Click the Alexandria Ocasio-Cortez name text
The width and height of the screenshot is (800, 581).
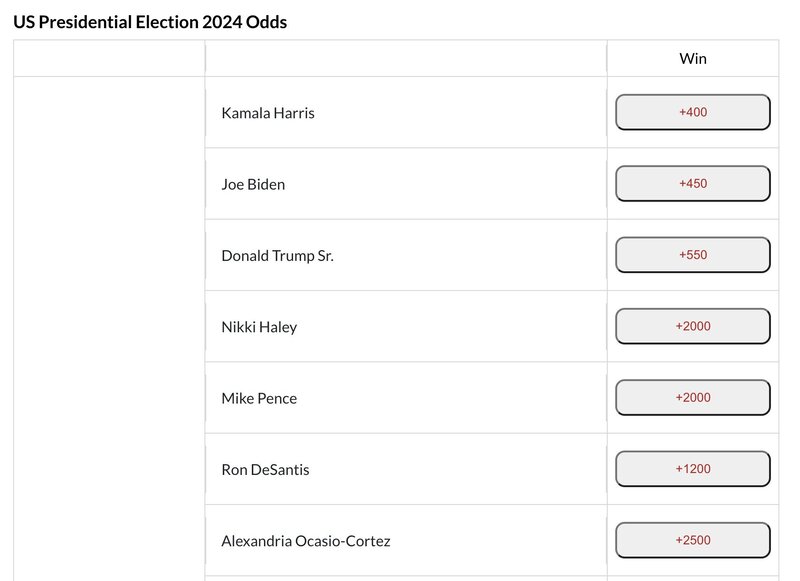click(x=306, y=541)
